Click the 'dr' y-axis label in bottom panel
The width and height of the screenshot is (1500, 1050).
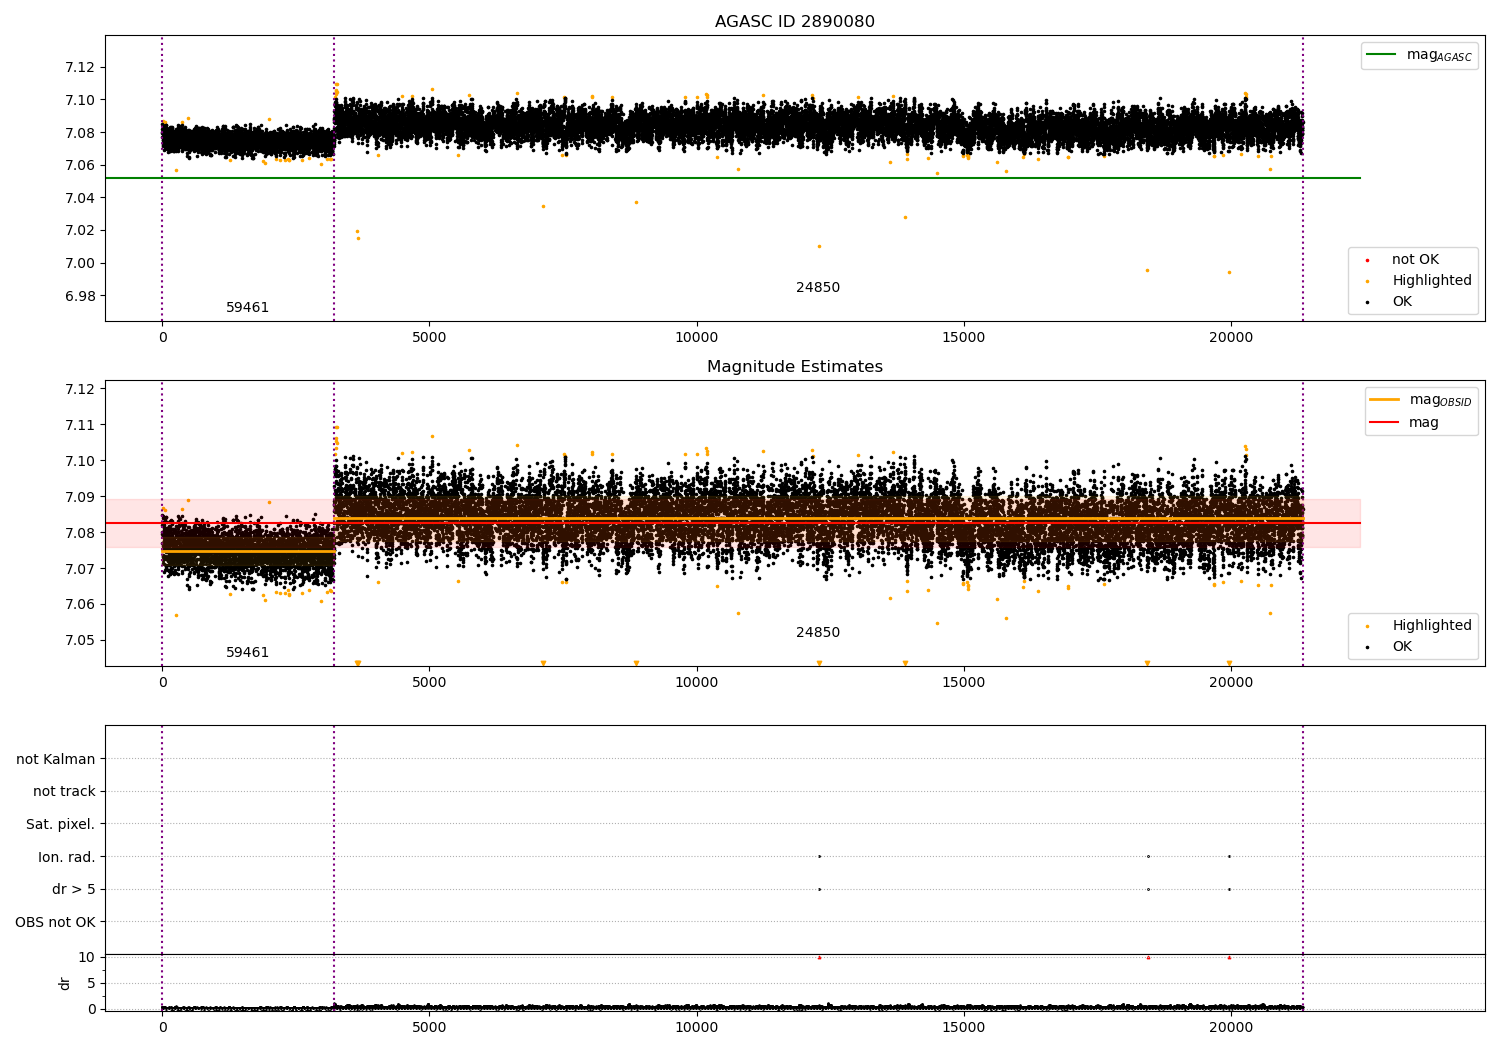65,983
